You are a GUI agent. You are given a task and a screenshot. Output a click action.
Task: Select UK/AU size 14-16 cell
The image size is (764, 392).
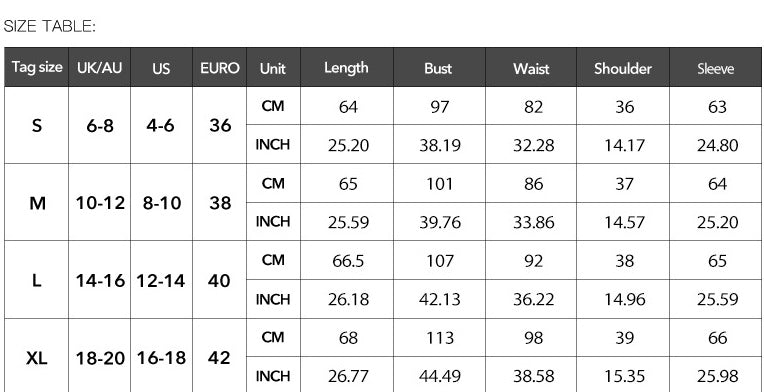pyautogui.click(x=99, y=280)
